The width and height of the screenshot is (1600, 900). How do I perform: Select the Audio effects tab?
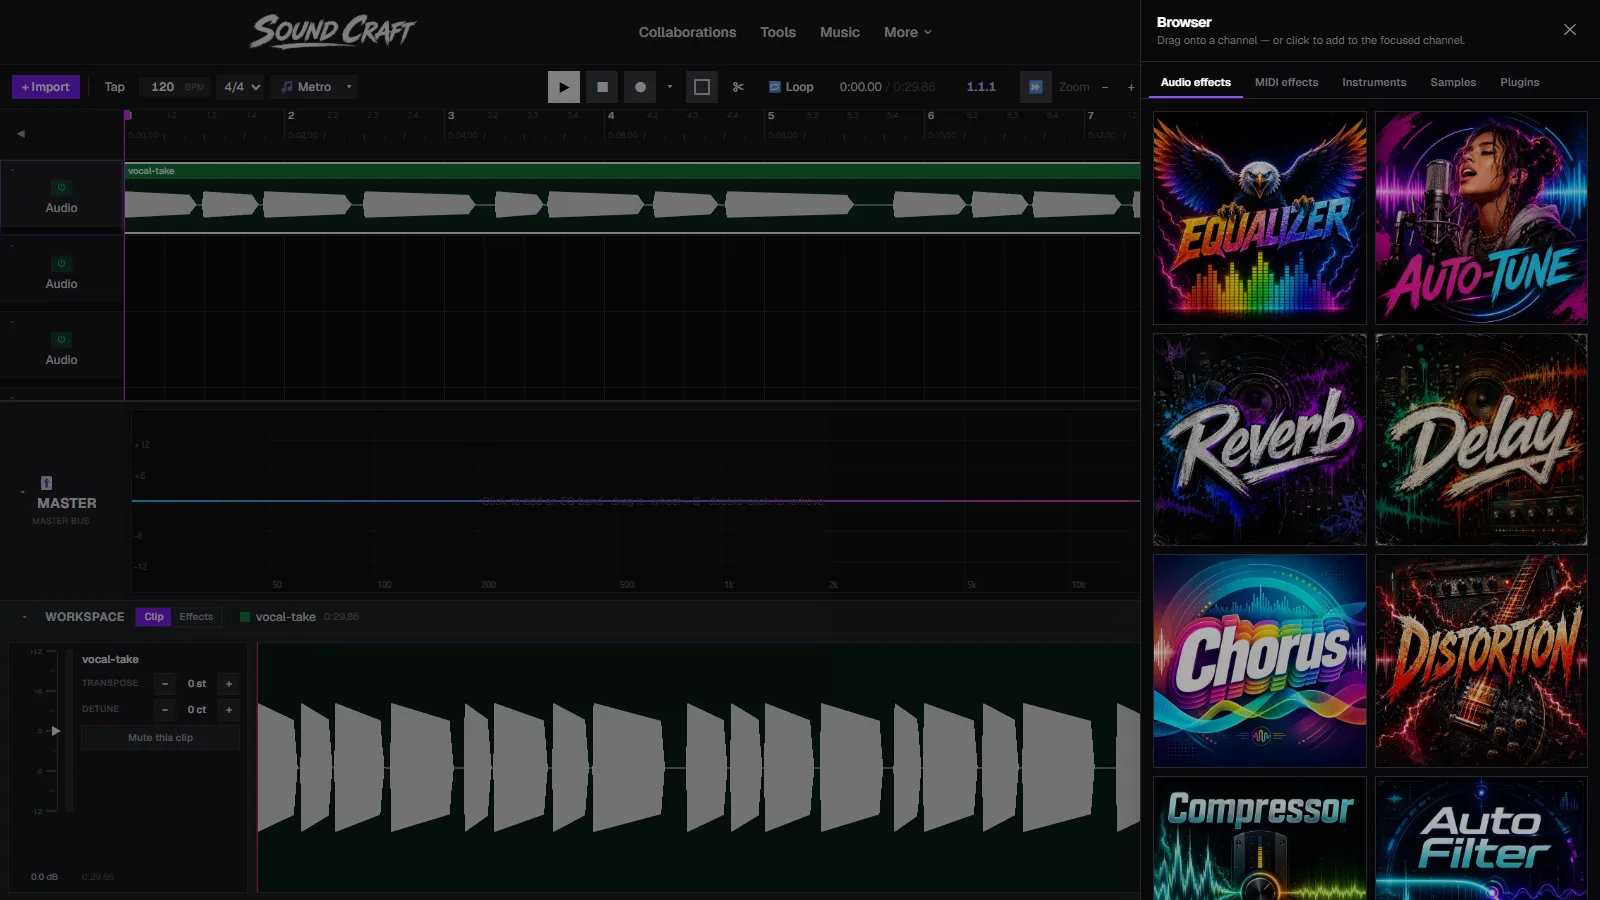1196,82
